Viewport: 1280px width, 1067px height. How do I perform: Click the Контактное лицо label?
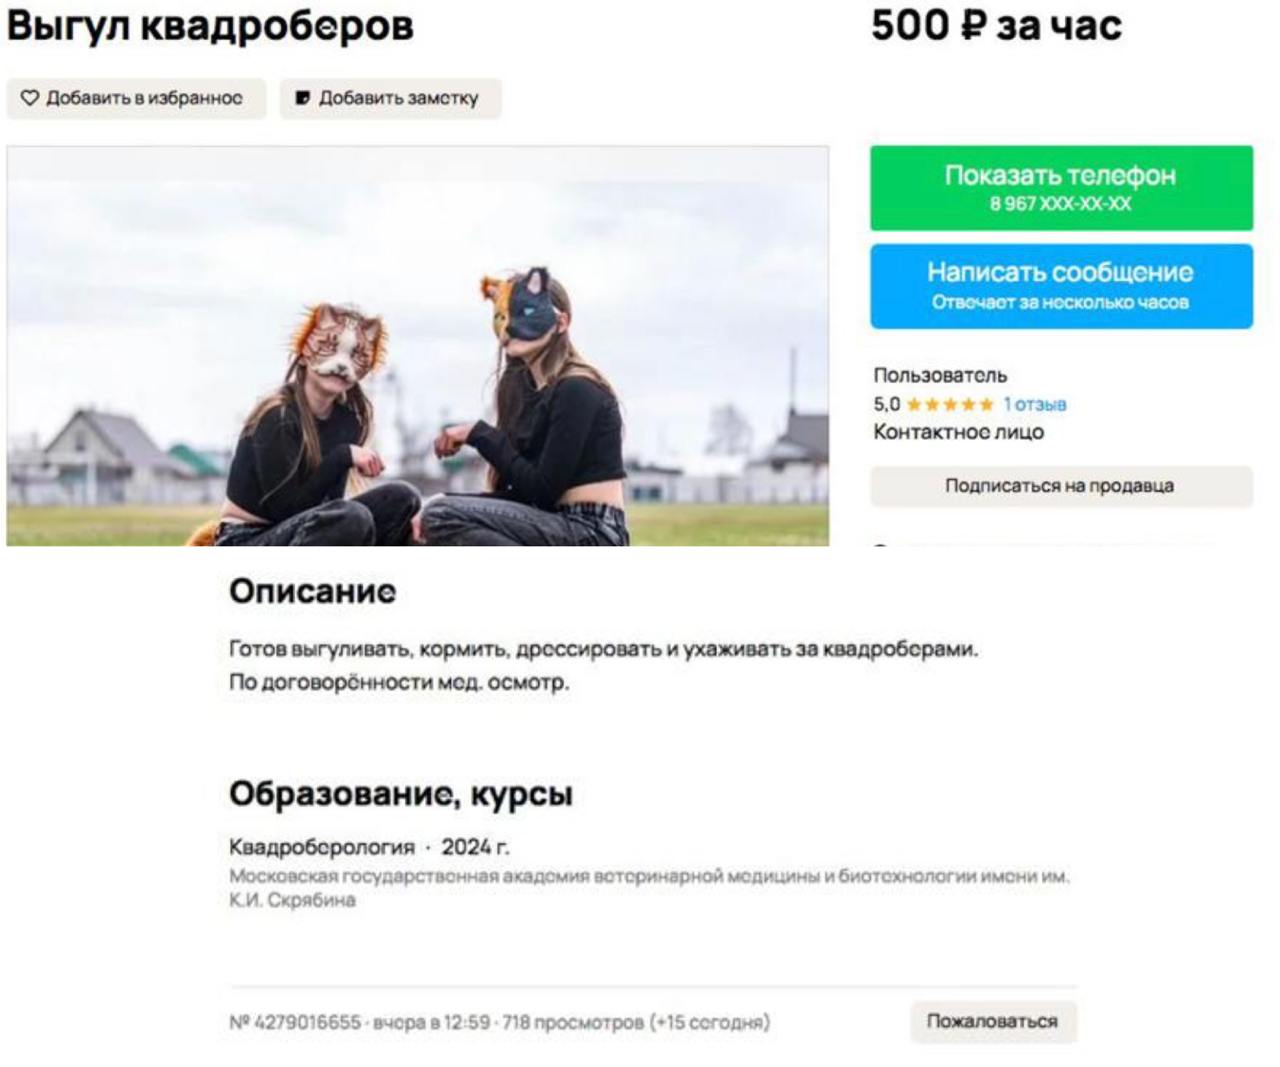click(x=958, y=432)
